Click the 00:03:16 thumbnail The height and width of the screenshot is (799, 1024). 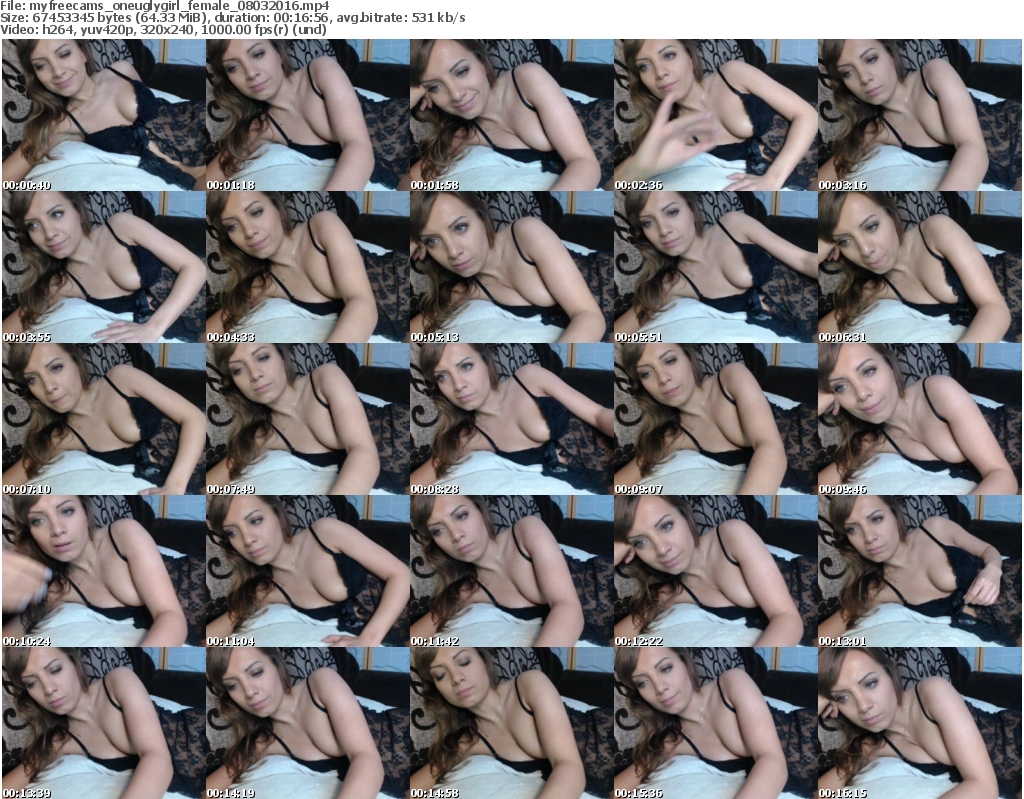(918, 115)
